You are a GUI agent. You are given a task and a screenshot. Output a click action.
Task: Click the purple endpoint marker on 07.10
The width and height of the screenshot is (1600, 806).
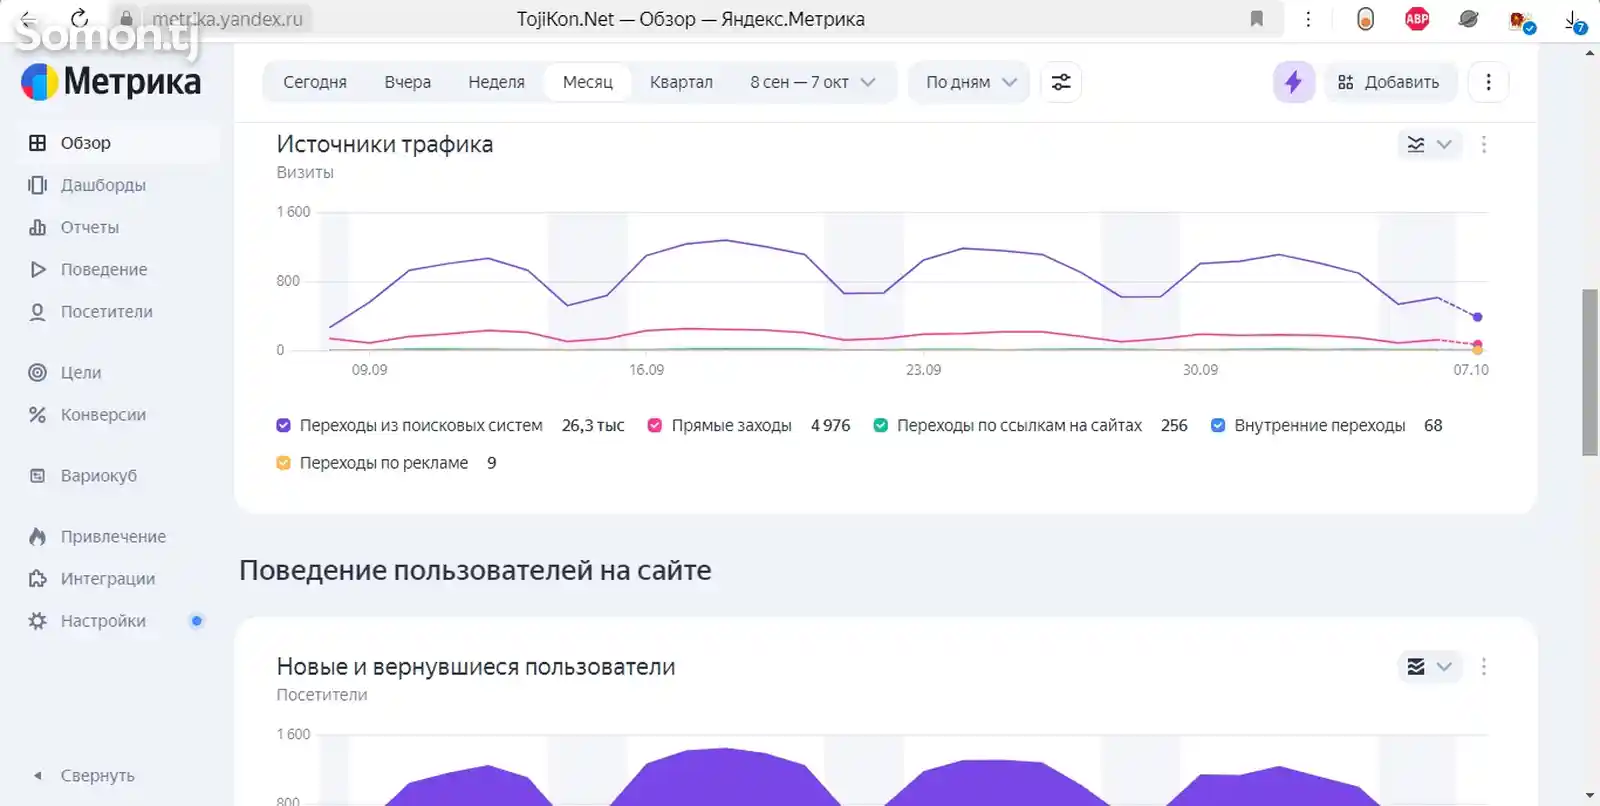1478,317
